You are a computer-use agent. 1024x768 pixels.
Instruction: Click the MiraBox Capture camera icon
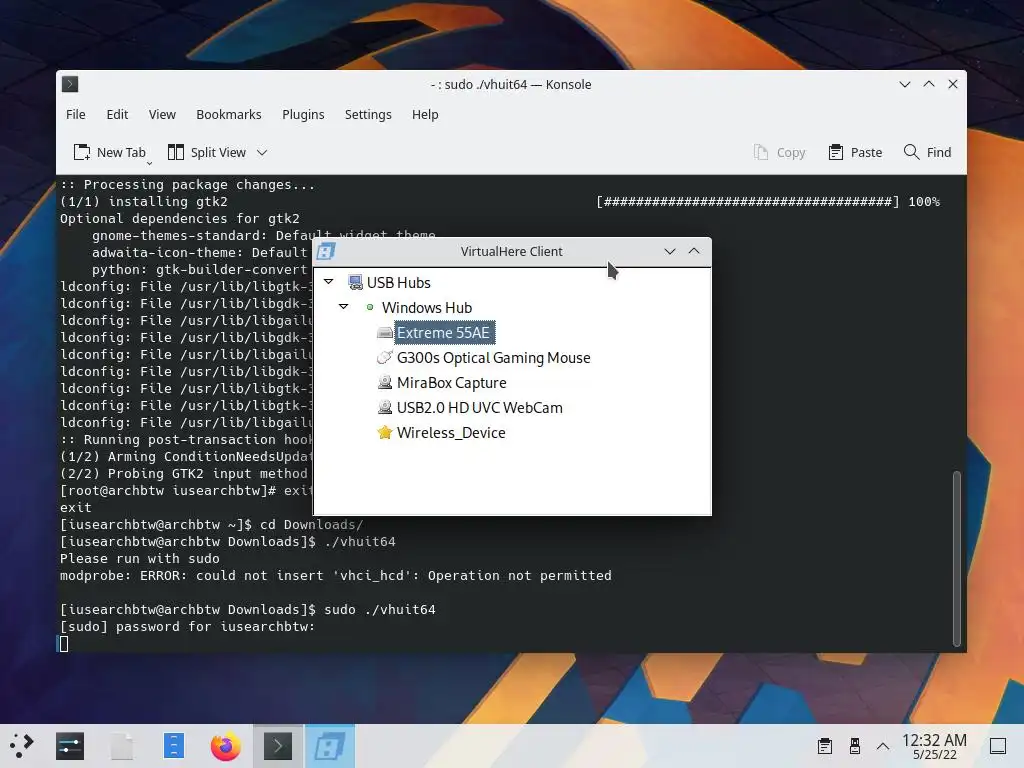coord(385,382)
